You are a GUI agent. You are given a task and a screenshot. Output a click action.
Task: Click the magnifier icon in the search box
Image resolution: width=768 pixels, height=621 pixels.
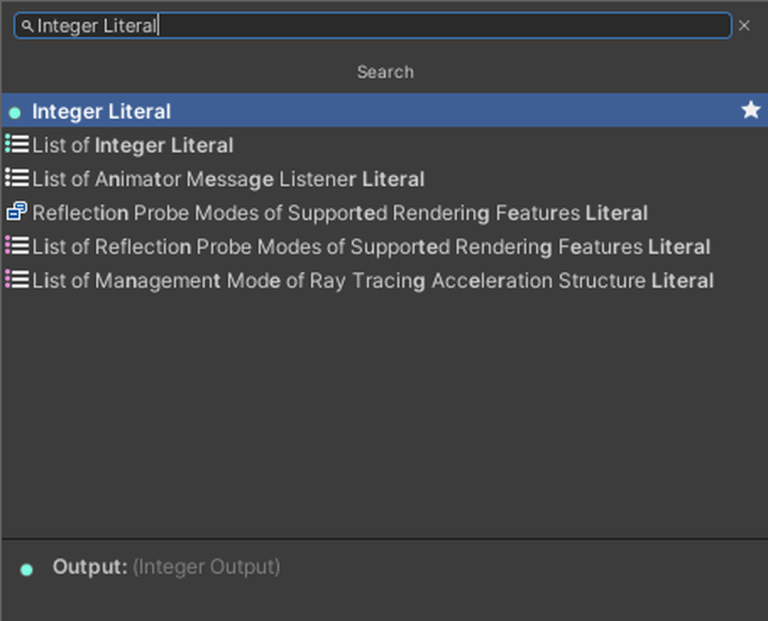(27, 26)
